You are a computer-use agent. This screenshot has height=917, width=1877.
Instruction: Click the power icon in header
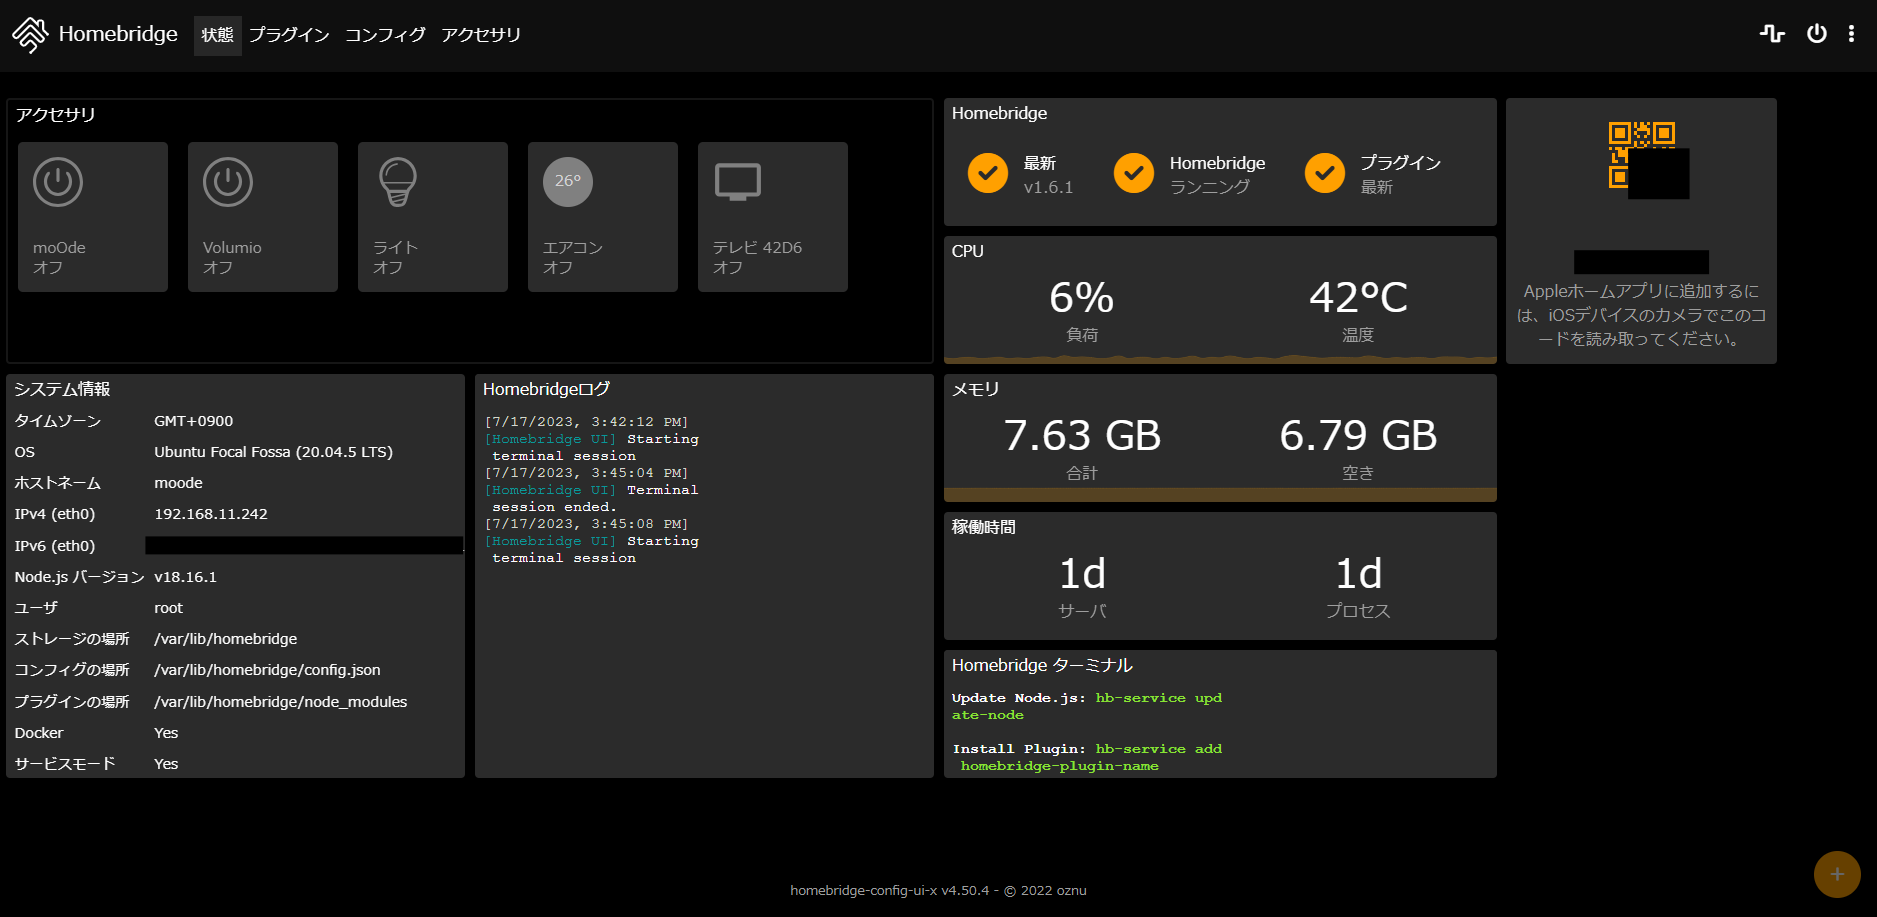1817,34
